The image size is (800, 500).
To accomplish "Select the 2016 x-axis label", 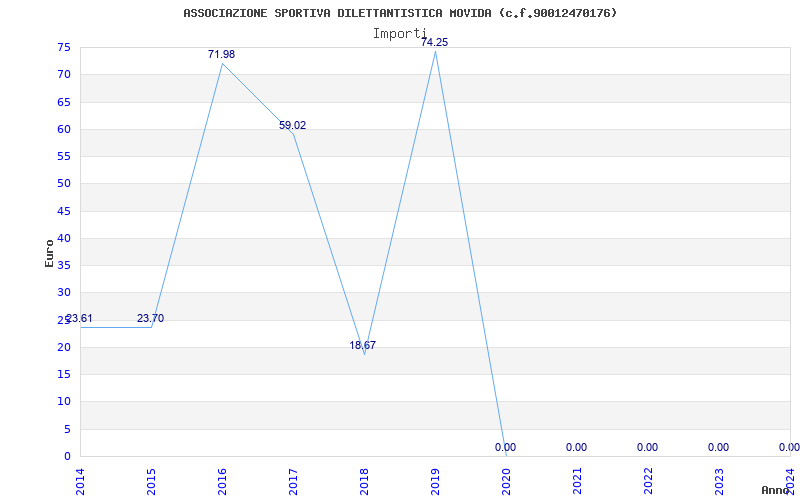I will click(222, 483).
